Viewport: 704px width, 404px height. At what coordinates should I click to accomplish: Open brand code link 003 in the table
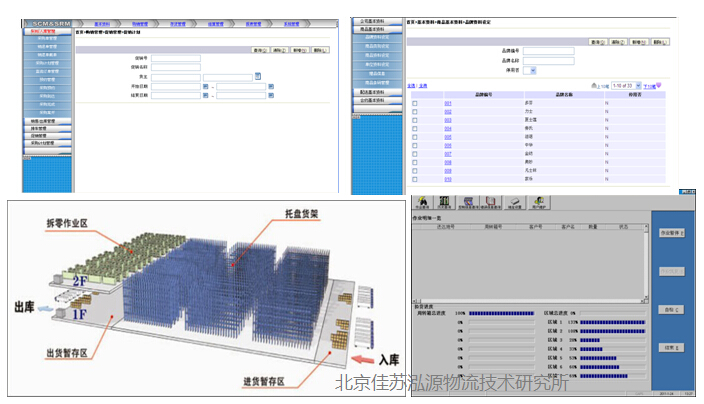pyautogui.click(x=448, y=120)
